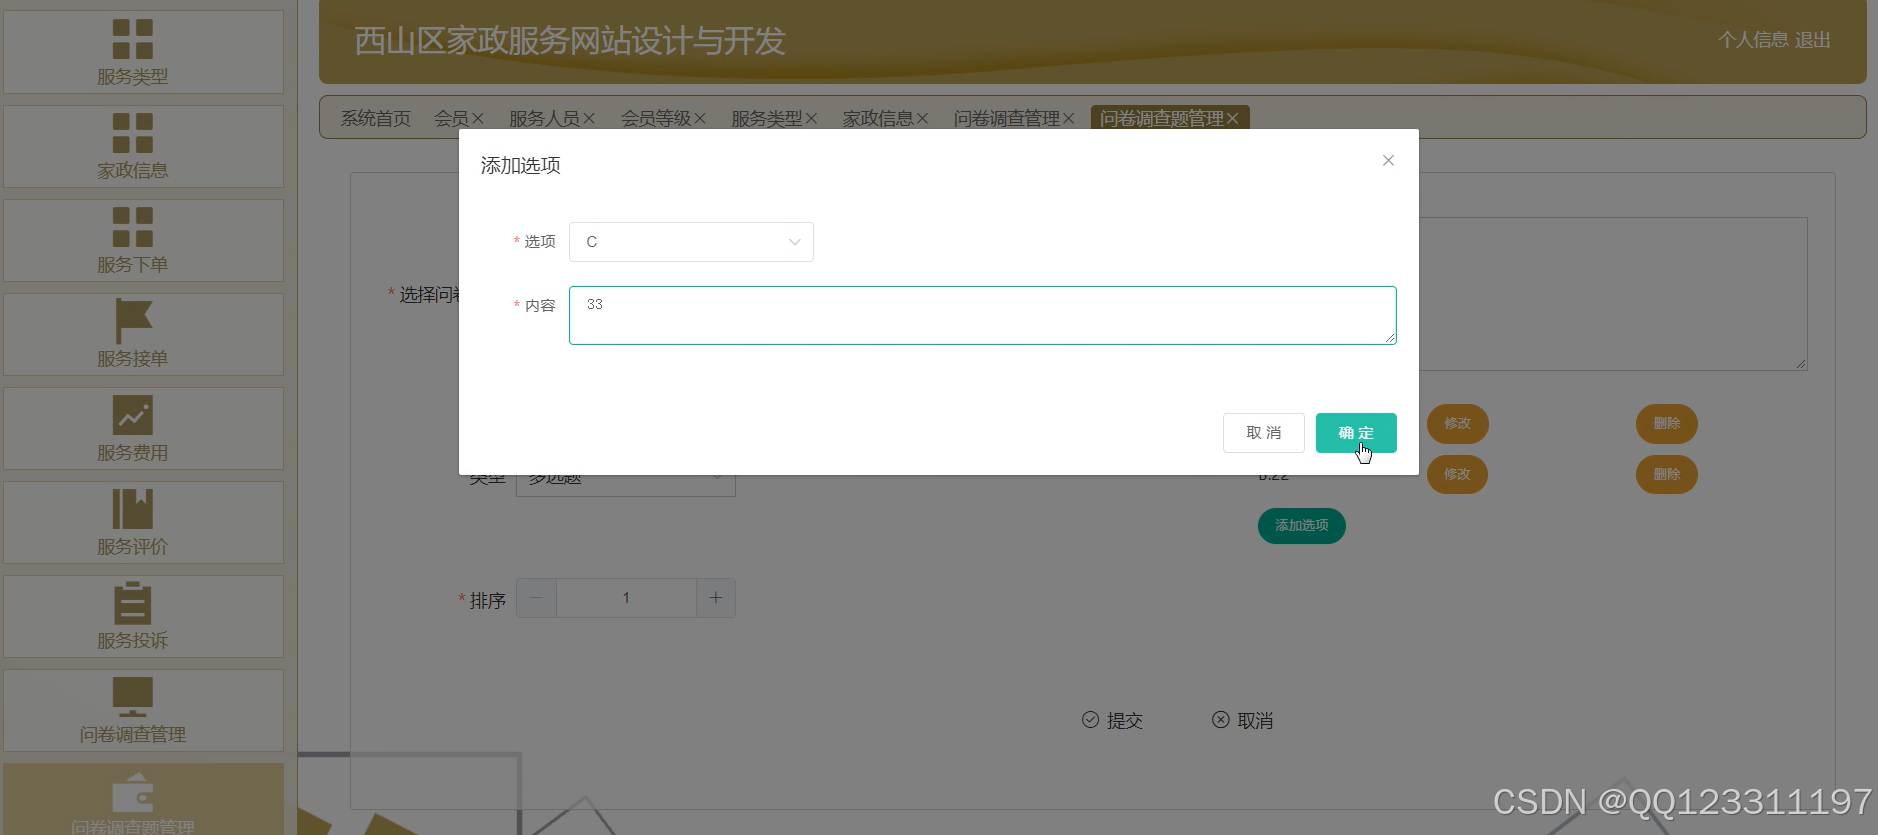The image size is (1878, 835).
Task: Switch to the 会员等级 tab
Action: pos(655,119)
